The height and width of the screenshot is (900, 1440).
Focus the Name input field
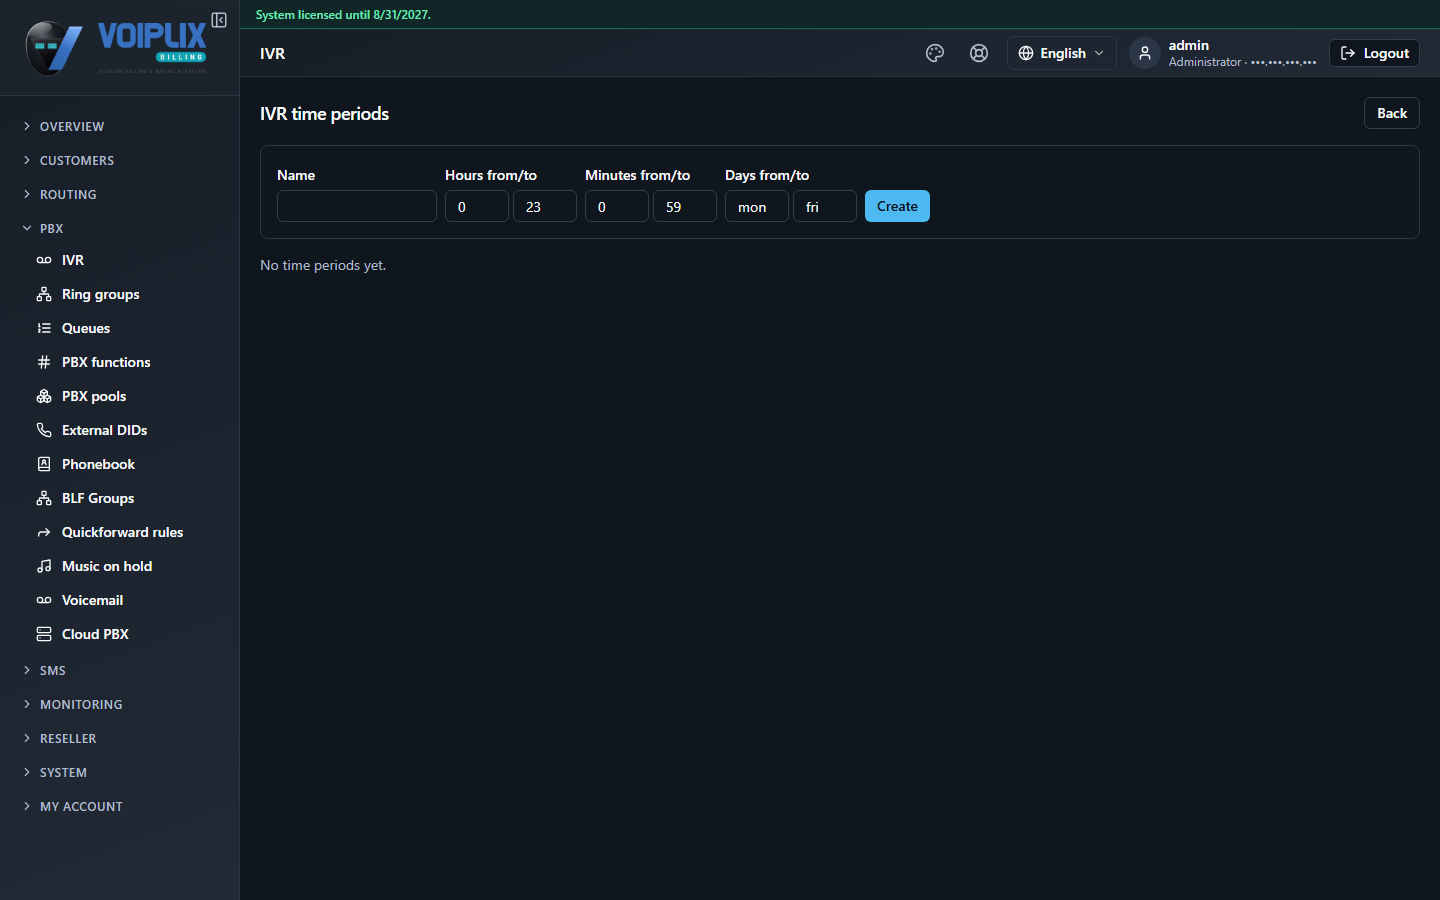(x=357, y=206)
